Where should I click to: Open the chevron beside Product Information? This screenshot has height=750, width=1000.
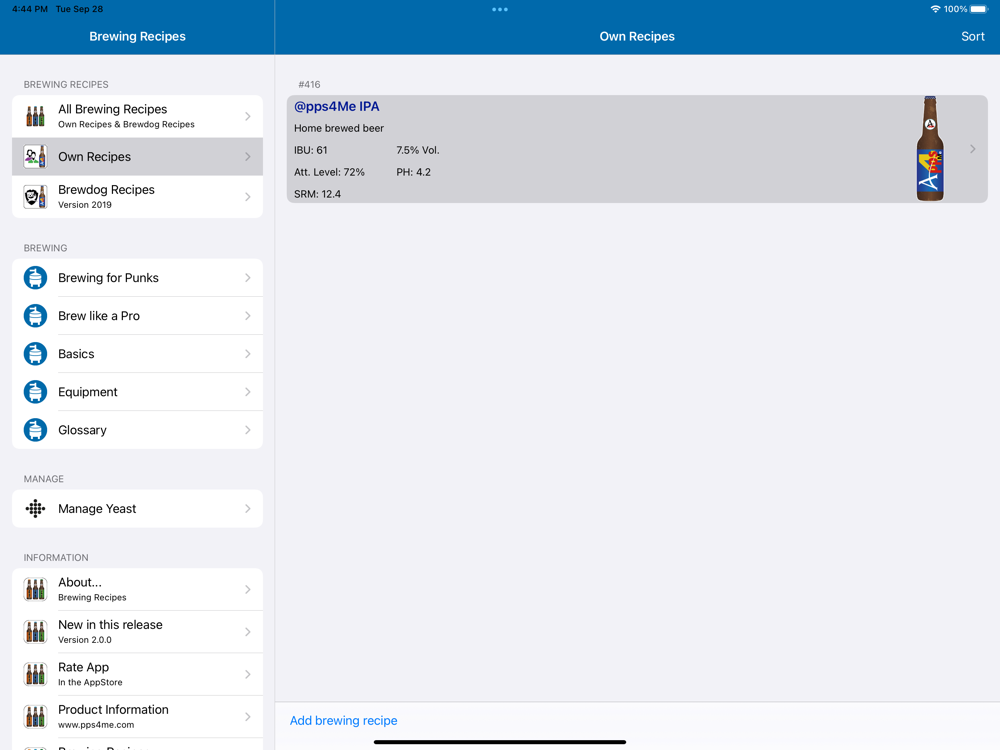click(248, 716)
